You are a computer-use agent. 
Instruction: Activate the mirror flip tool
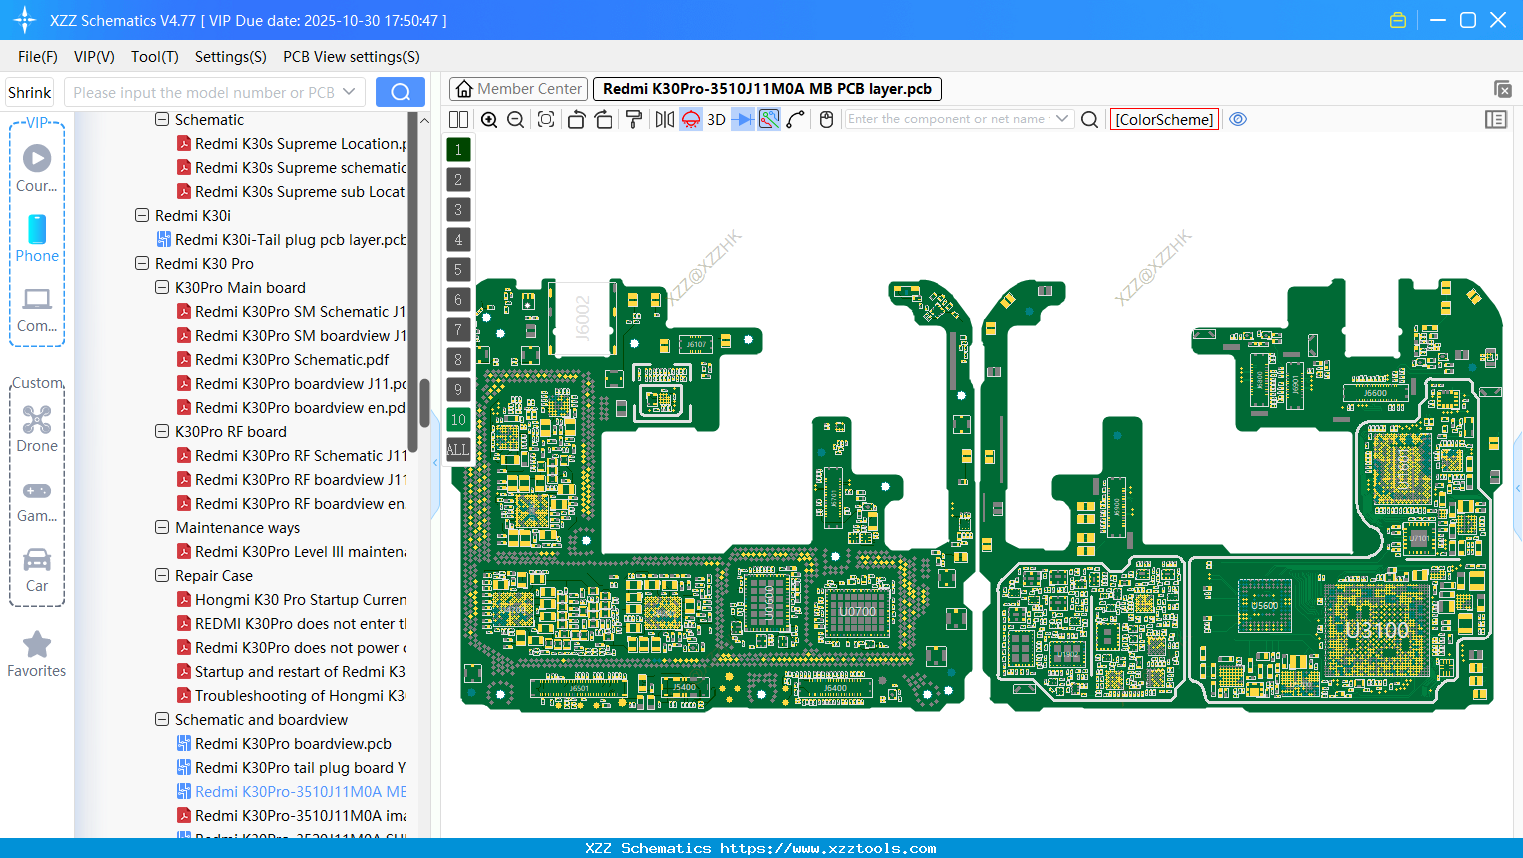click(x=665, y=119)
